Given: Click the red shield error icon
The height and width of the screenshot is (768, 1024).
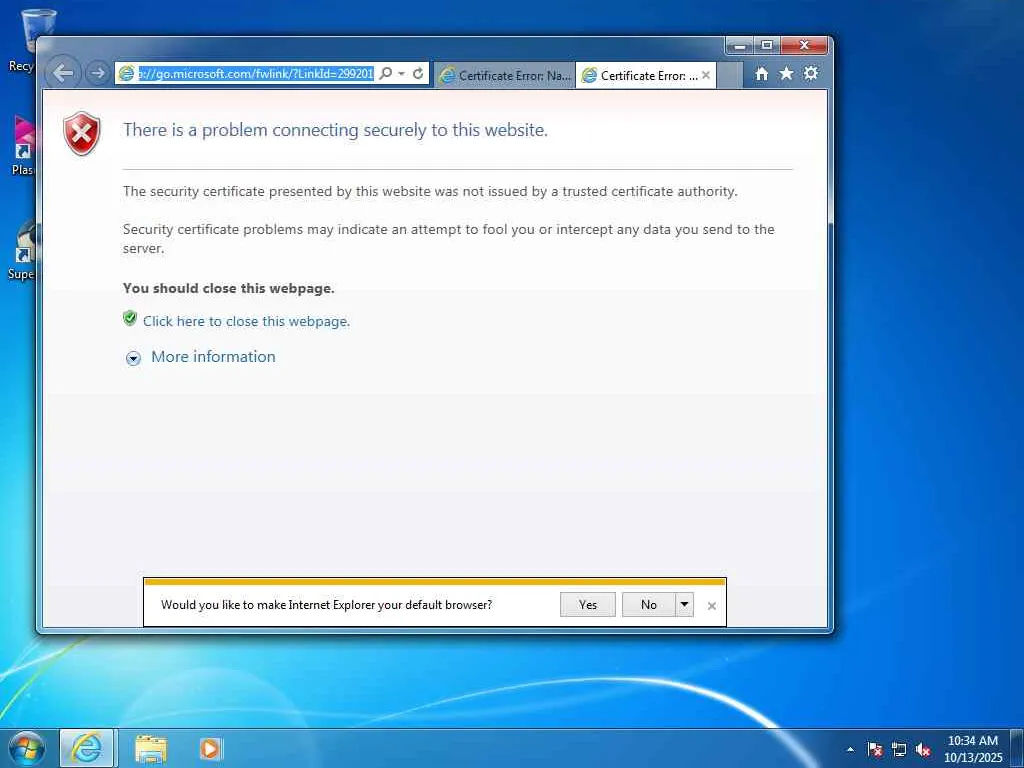Looking at the screenshot, I should (x=82, y=134).
